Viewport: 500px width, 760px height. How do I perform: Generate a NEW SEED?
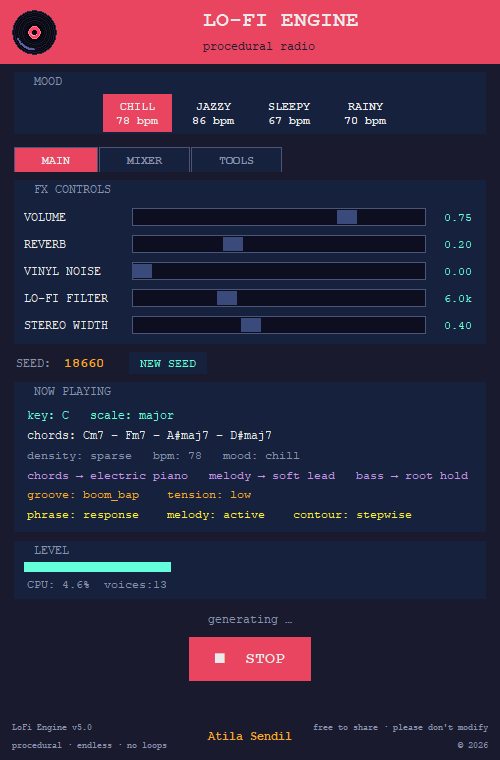(x=168, y=364)
